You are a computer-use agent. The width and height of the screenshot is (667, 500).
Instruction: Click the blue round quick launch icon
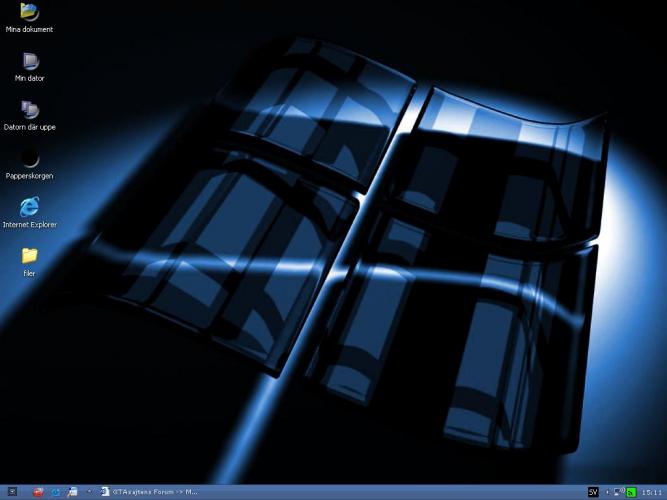(x=56, y=492)
